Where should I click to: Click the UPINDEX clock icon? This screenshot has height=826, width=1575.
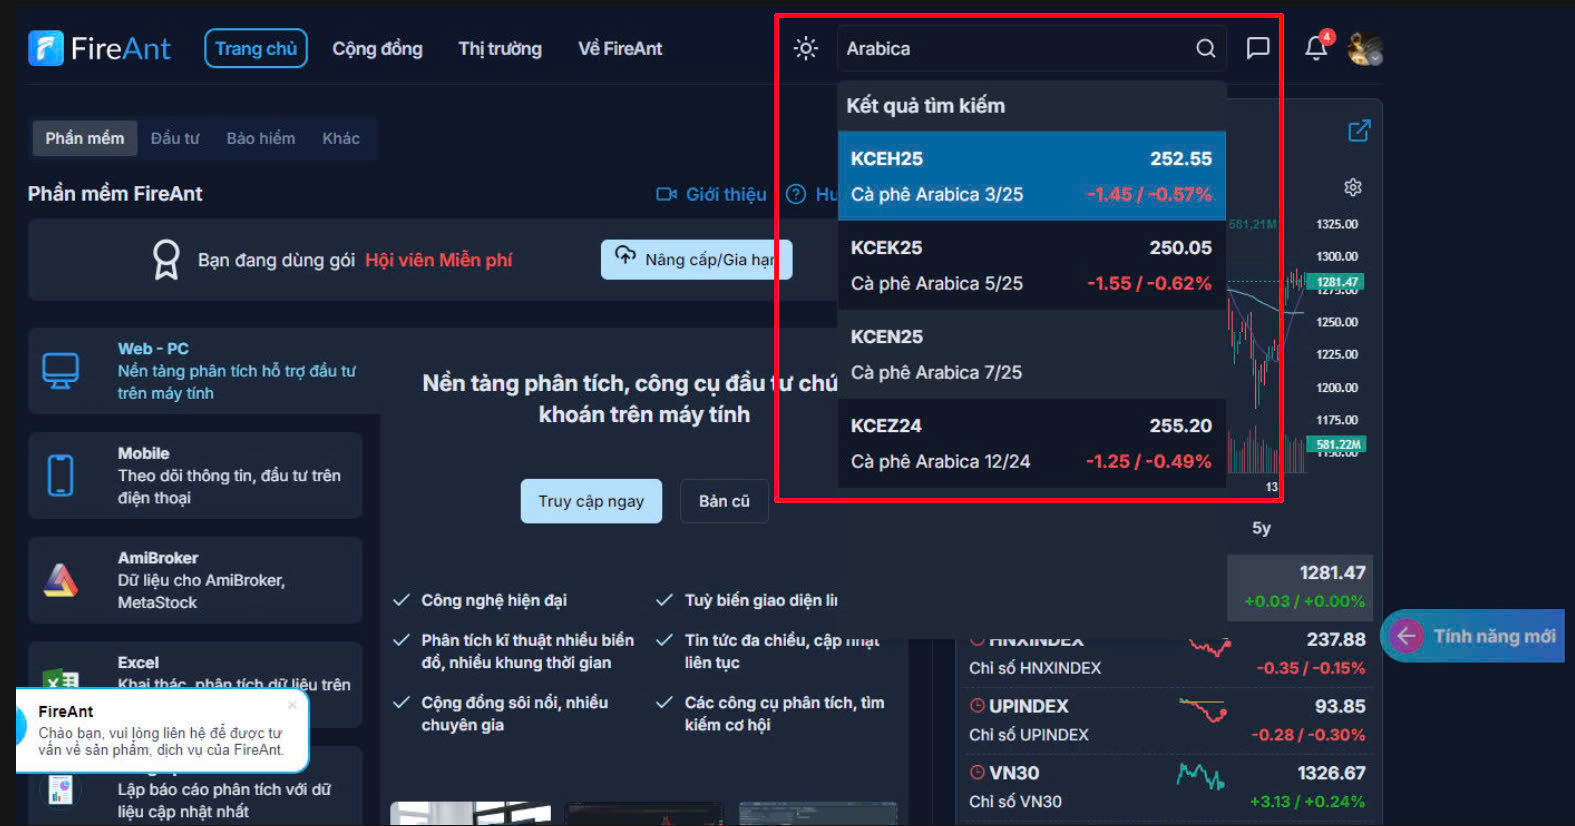977,706
